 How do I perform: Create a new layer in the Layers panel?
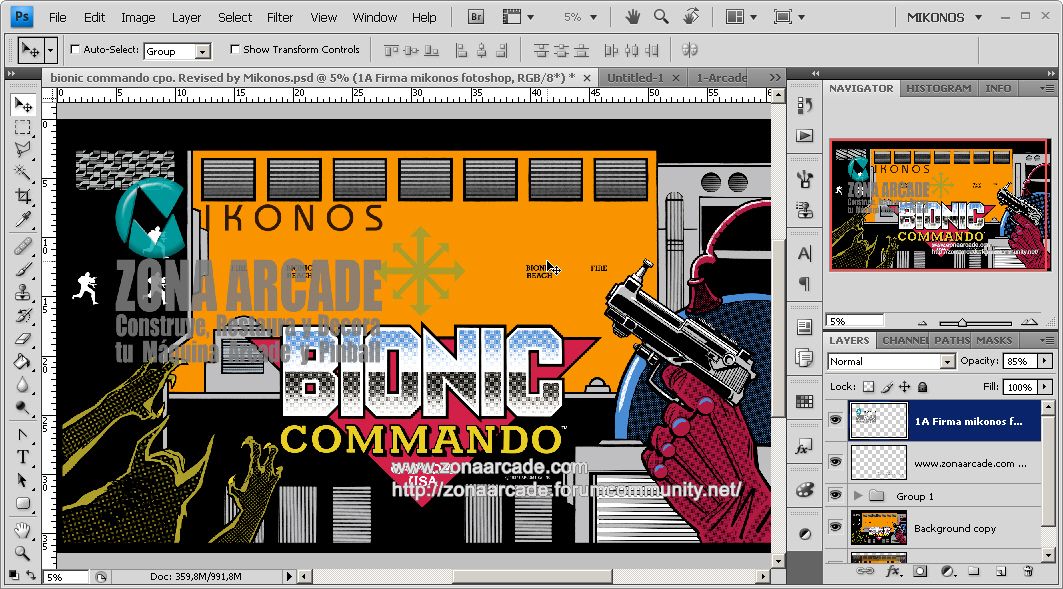click(1001, 571)
